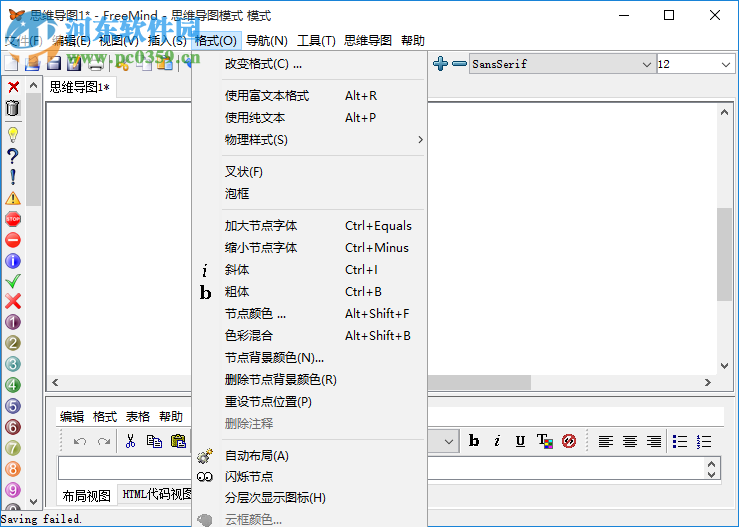Open the 思维导图 menu
739x527 pixels.
[x=368, y=41]
